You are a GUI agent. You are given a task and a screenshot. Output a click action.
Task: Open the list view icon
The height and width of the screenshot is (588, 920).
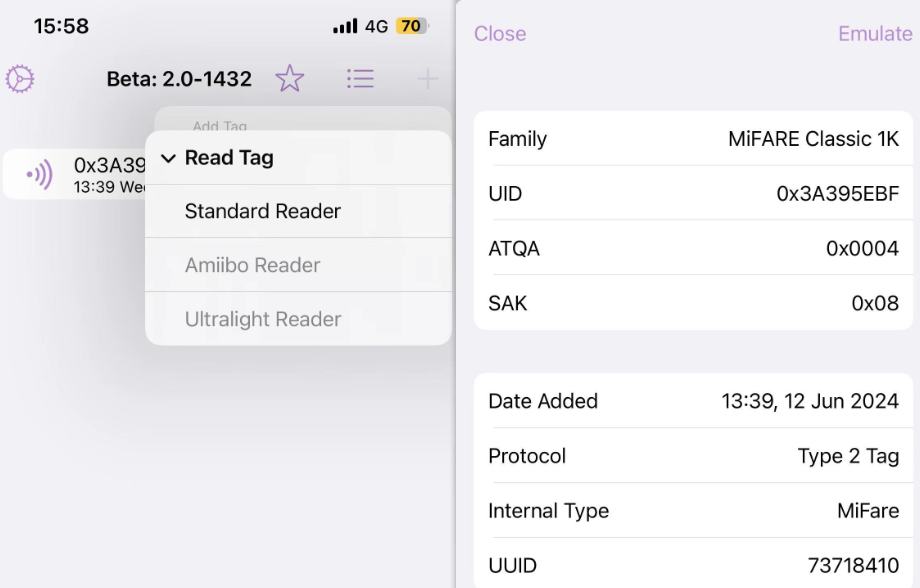[360, 79]
